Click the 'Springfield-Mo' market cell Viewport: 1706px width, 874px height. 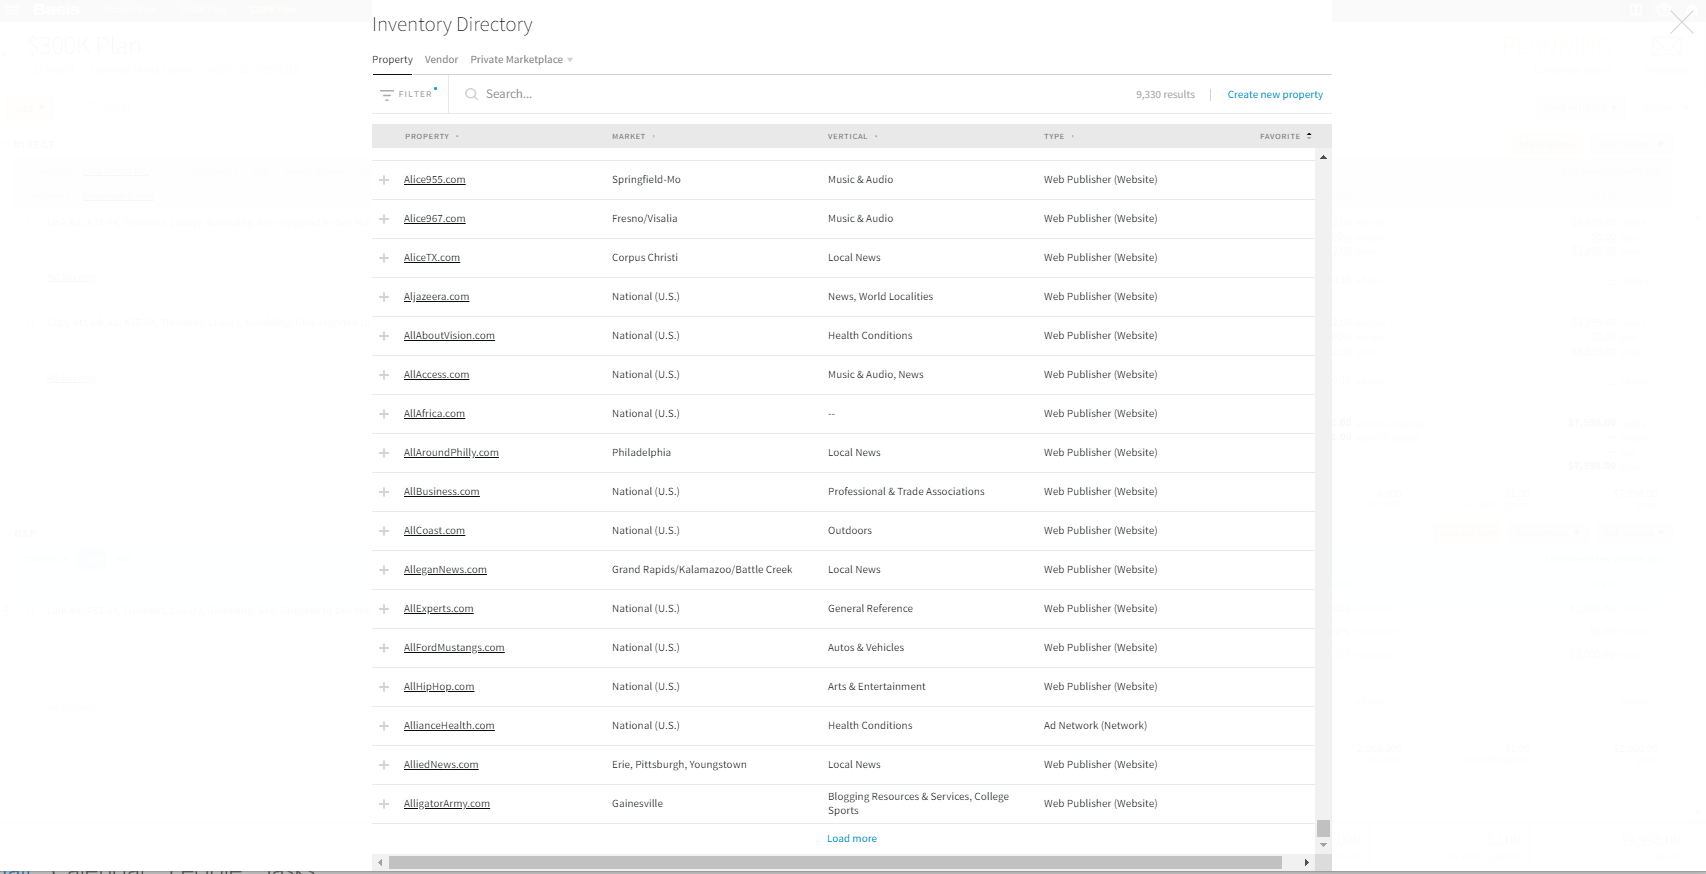point(646,180)
